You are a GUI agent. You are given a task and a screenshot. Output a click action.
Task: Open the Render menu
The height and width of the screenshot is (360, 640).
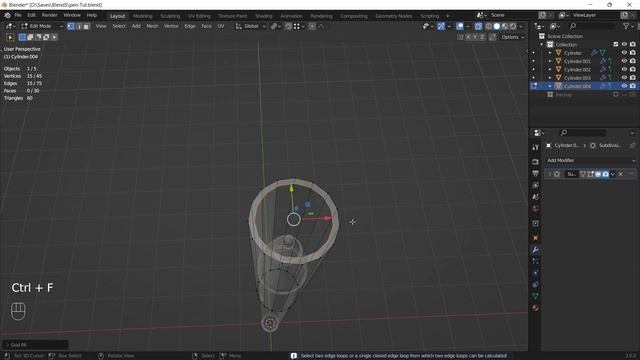tap(50, 15)
